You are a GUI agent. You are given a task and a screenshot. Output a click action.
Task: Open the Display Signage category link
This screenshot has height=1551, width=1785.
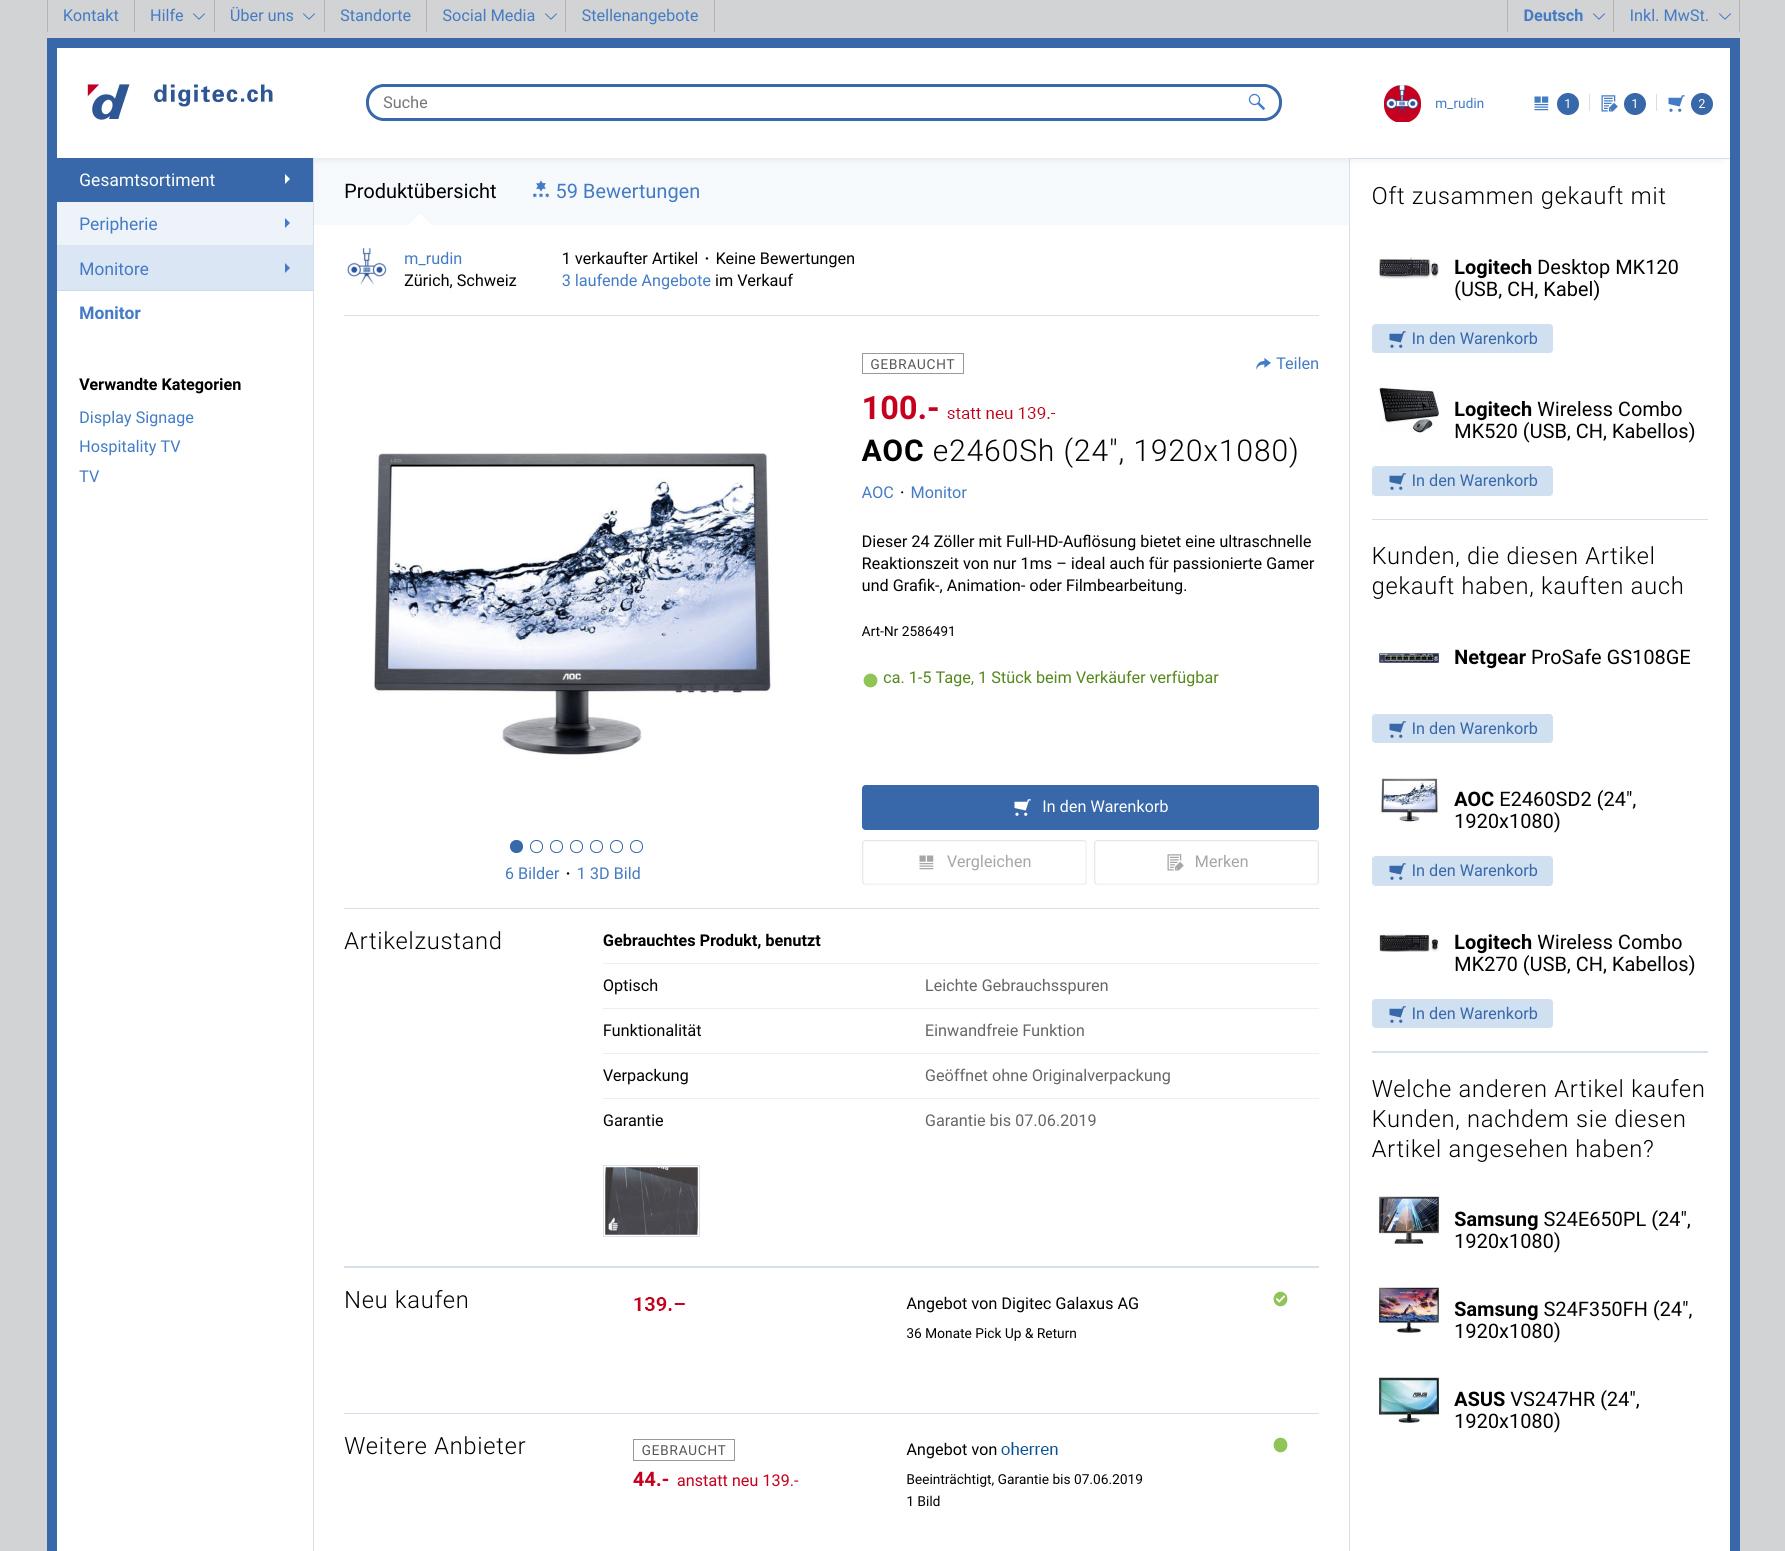(136, 417)
